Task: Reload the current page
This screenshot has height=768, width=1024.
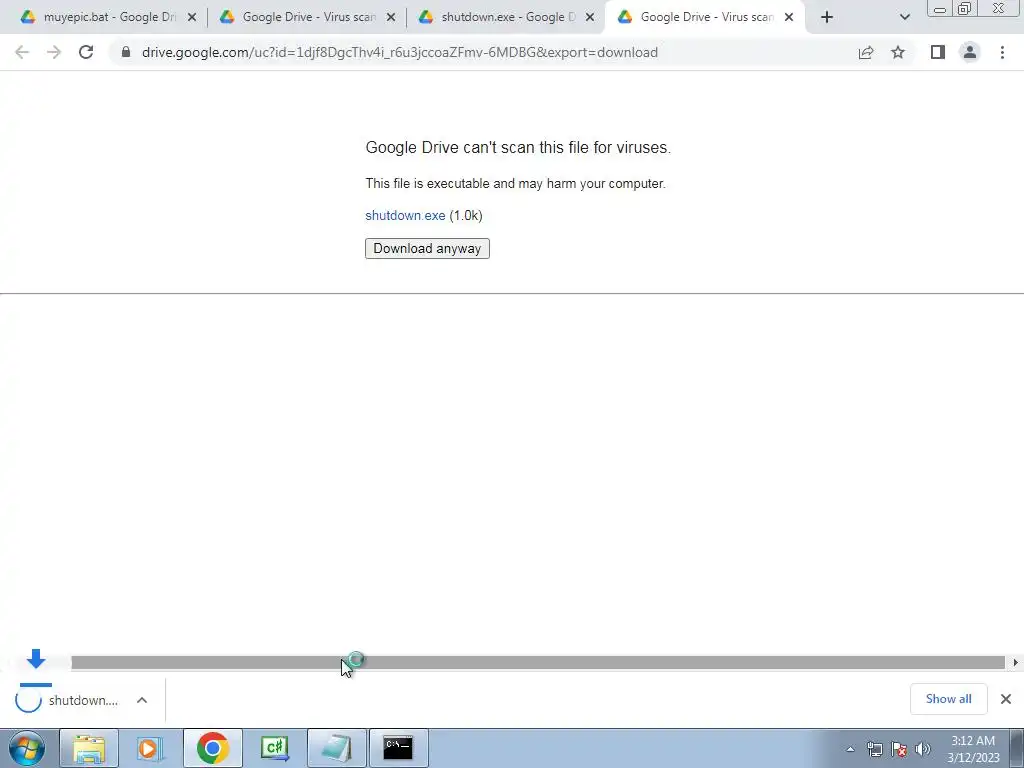Action: click(86, 52)
